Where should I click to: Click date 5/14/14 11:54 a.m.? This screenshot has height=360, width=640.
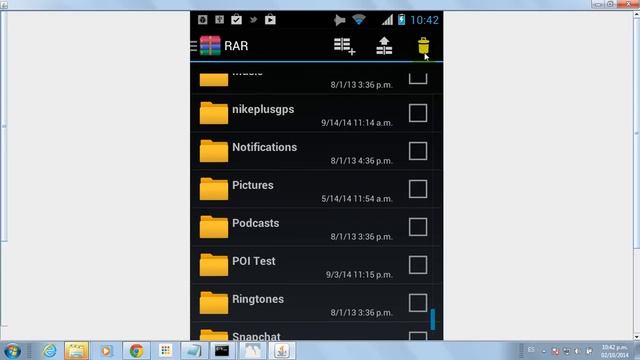tap(357, 199)
